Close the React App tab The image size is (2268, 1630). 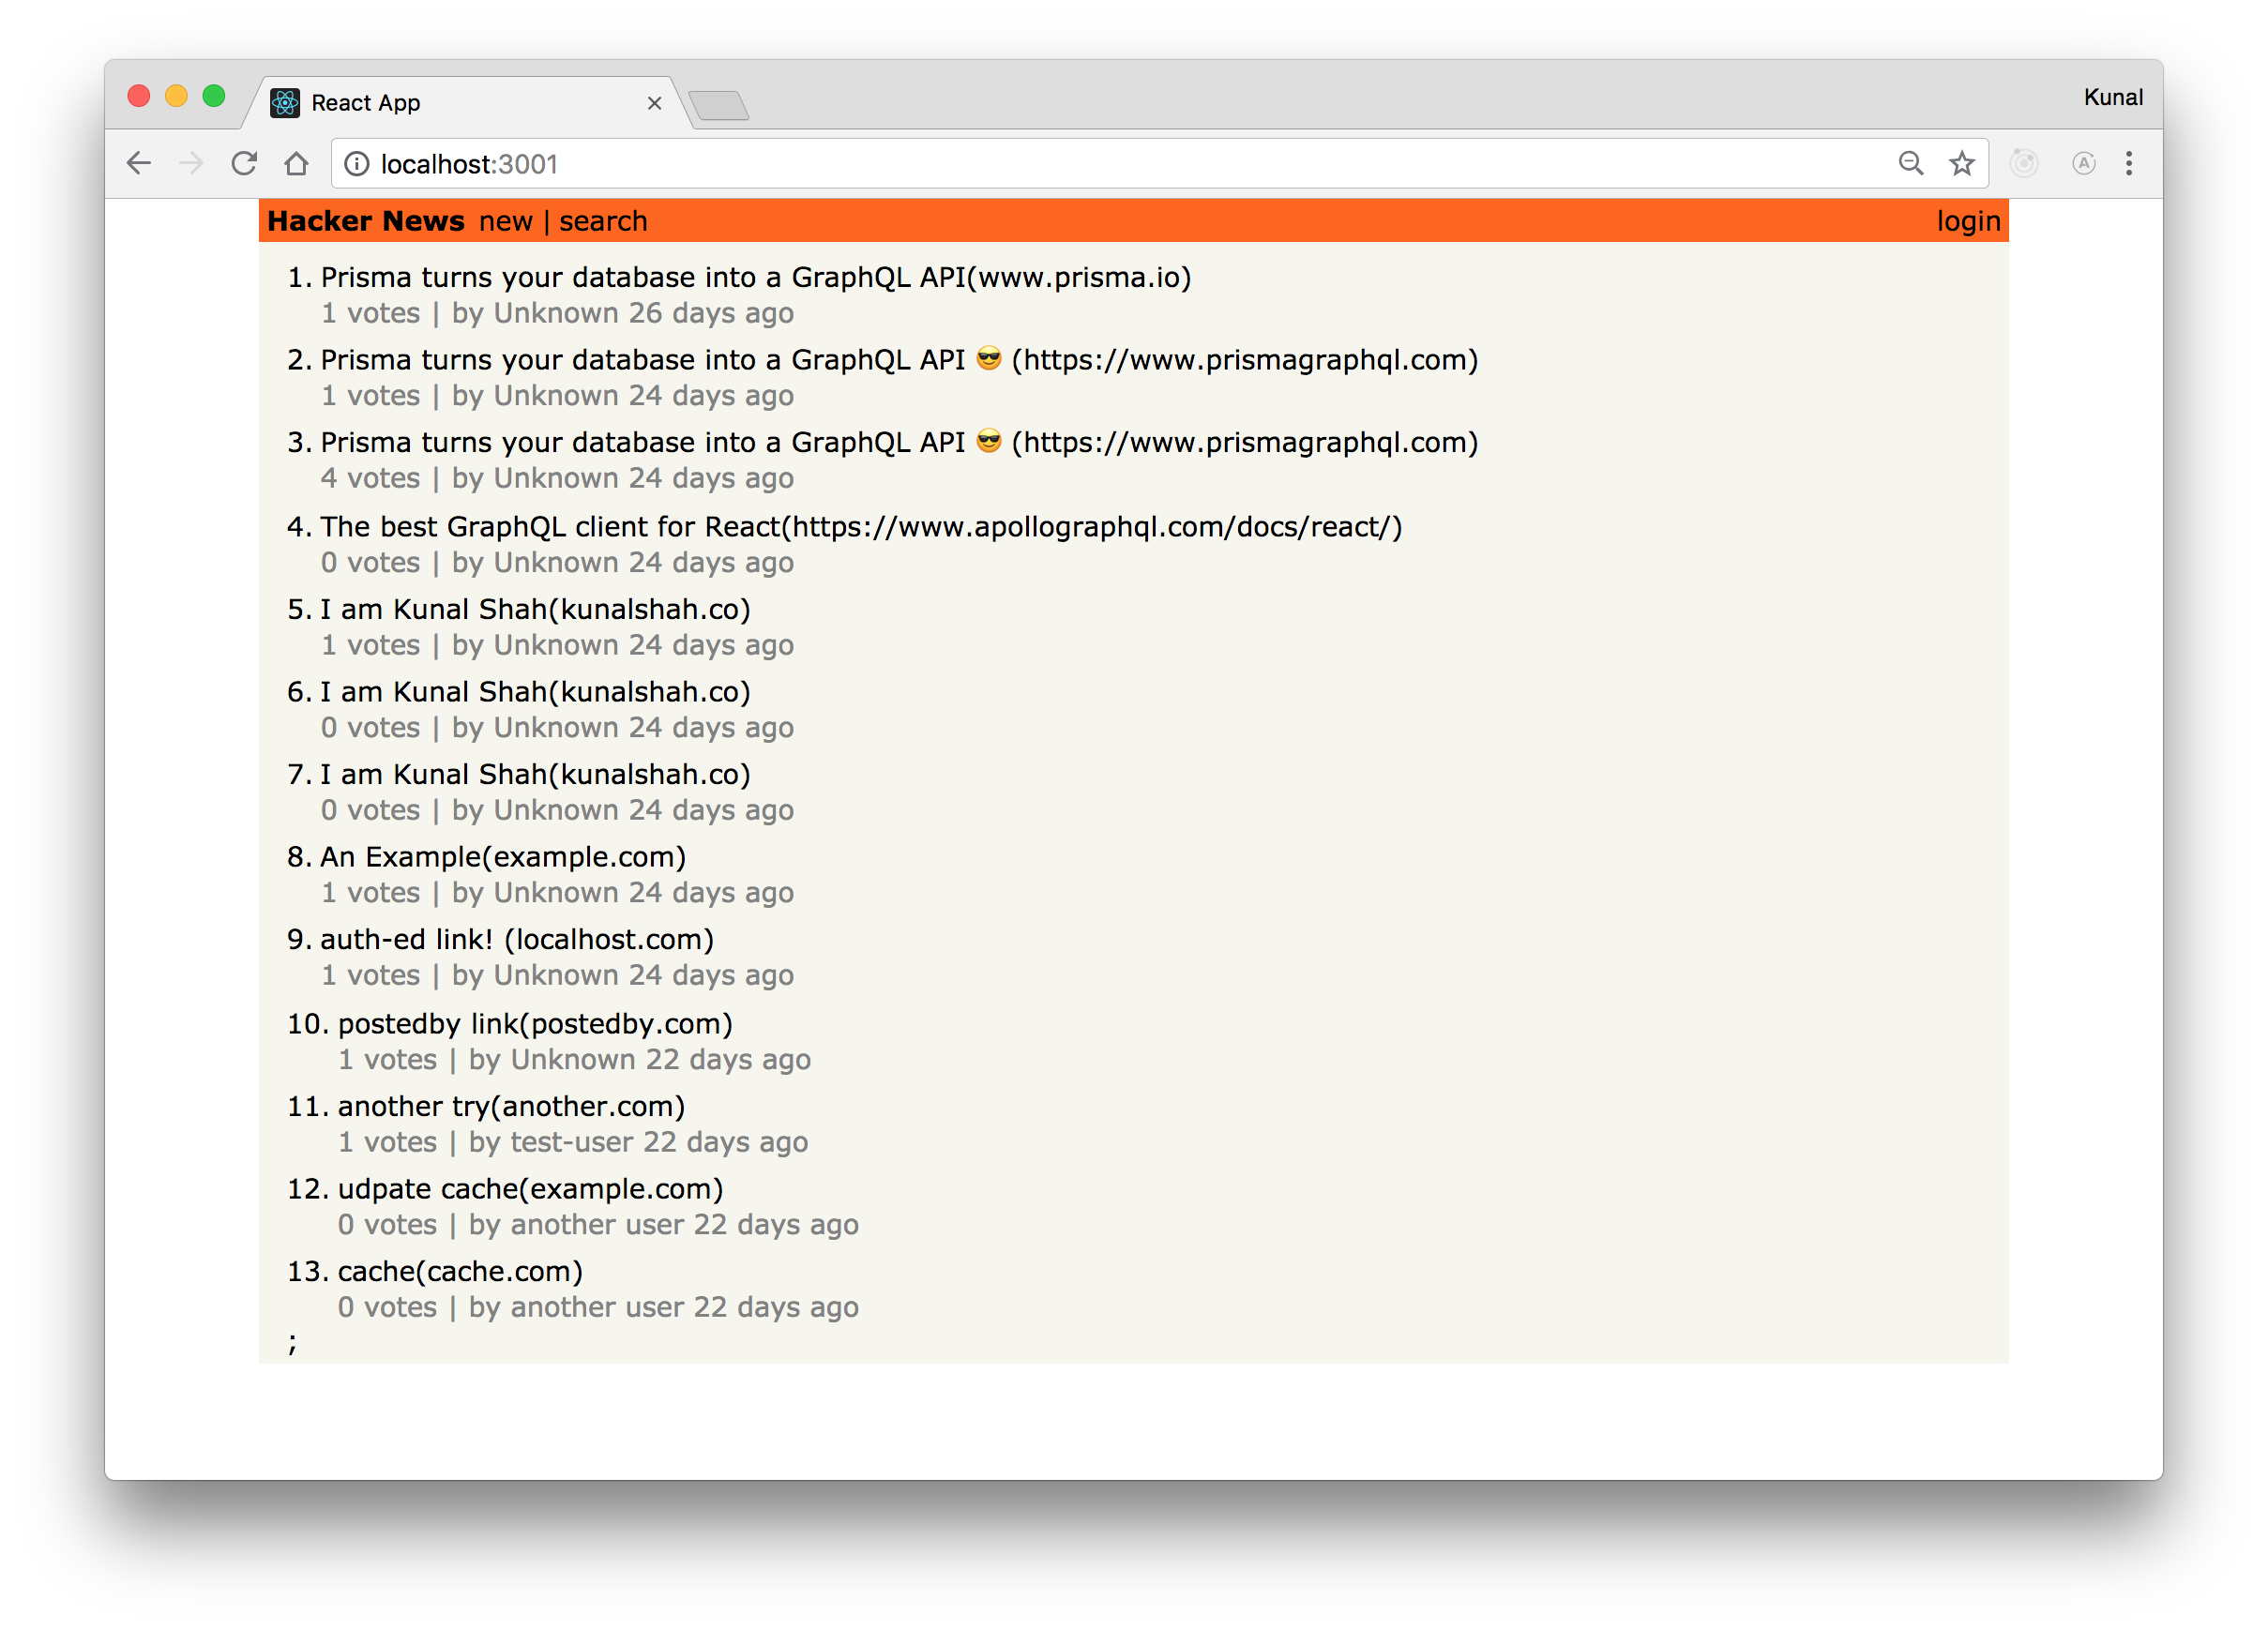click(x=654, y=103)
